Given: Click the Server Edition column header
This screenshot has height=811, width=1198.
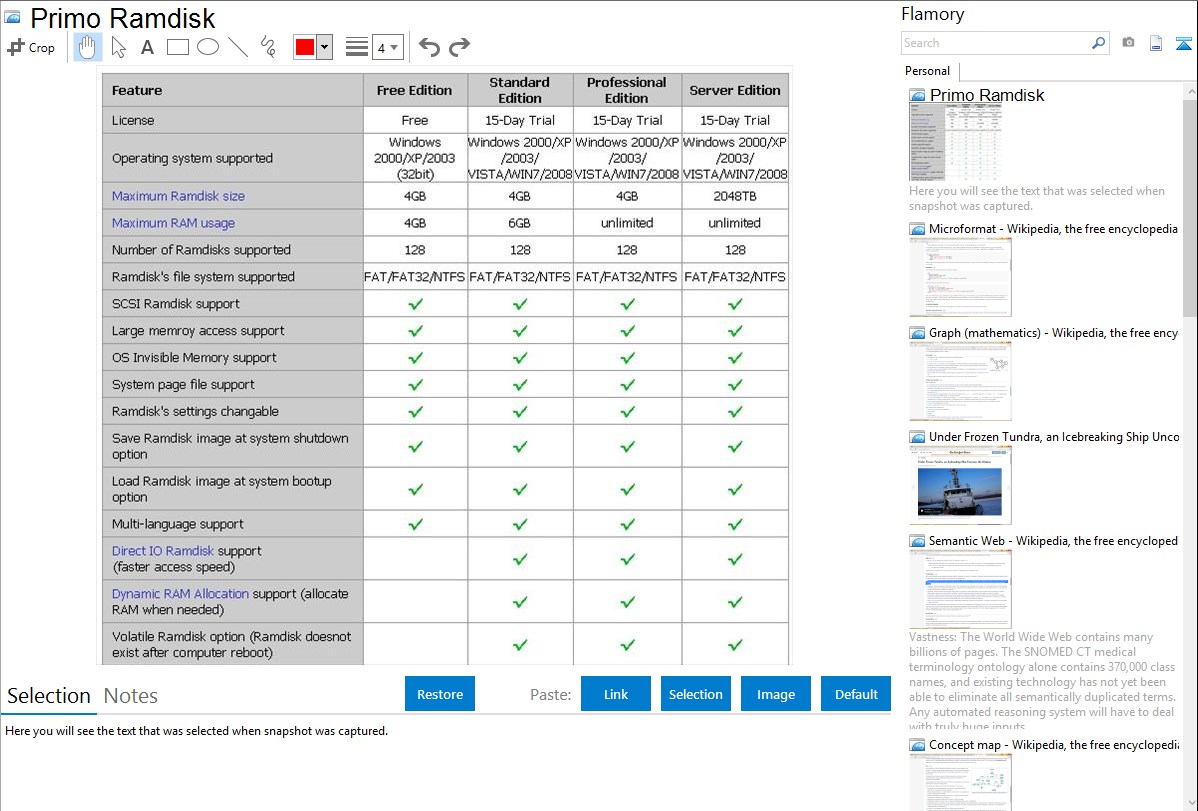Looking at the screenshot, I should (x=735, y=90).
